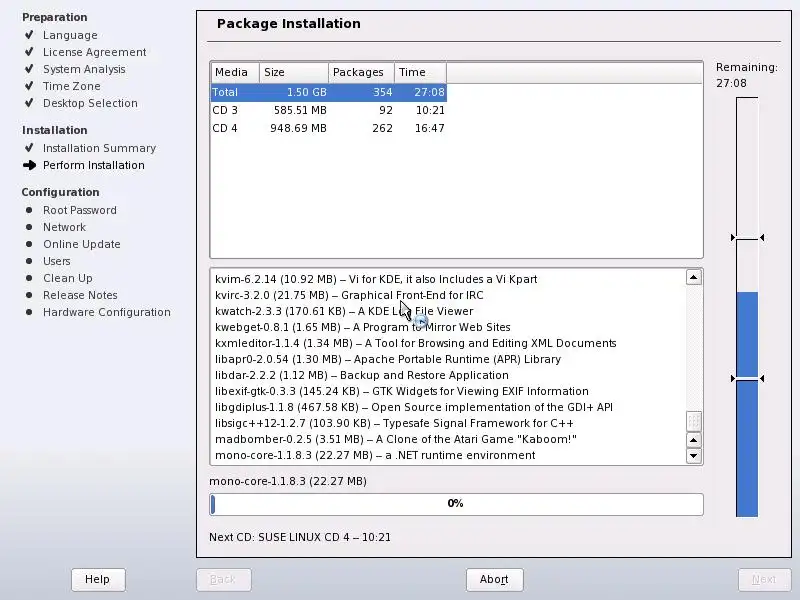Viewport: 800px width, 600px height.
Task: Click the Release Notes bullet icon
Action: [29, 295]
